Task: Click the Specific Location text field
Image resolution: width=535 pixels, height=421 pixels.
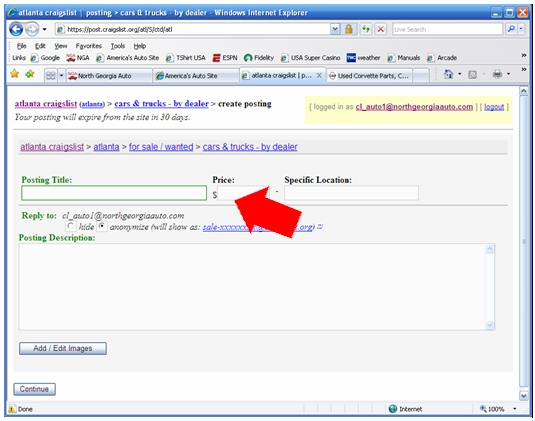Action: [x=351, y=193]
